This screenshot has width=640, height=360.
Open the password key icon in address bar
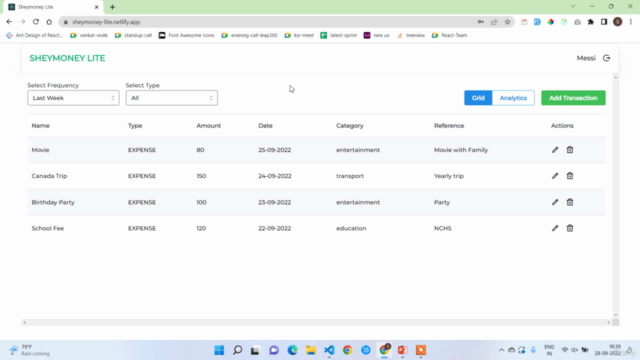[481, 22]
